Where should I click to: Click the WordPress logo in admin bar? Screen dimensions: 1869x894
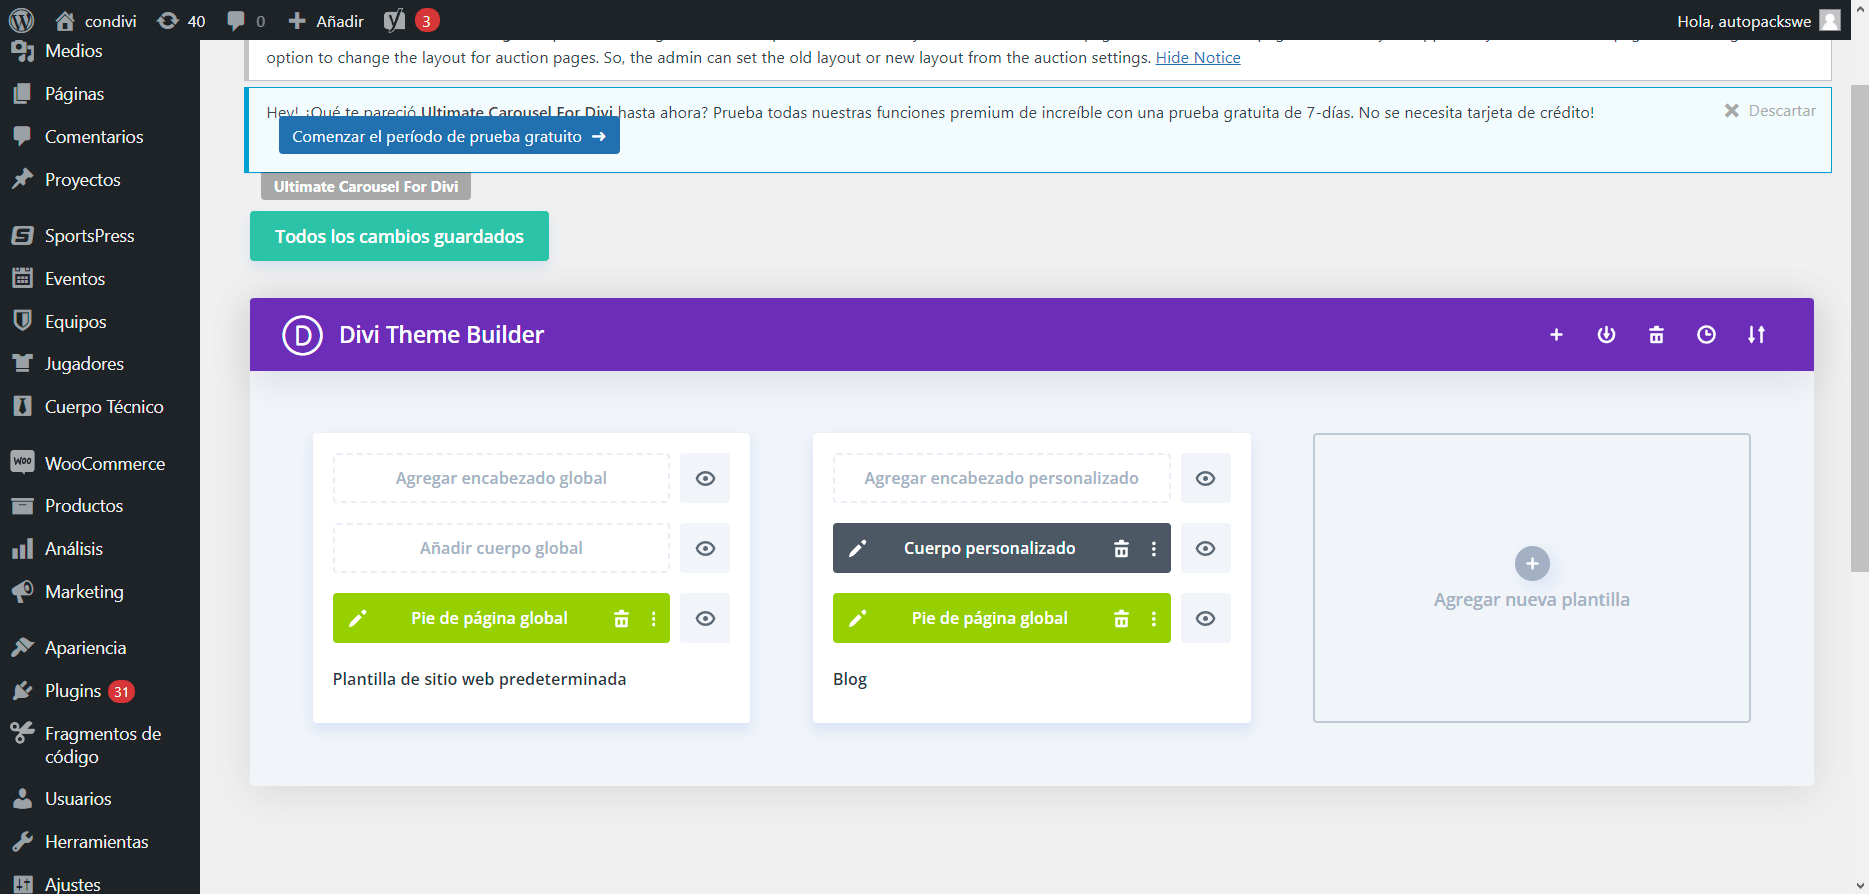[21, 20]
